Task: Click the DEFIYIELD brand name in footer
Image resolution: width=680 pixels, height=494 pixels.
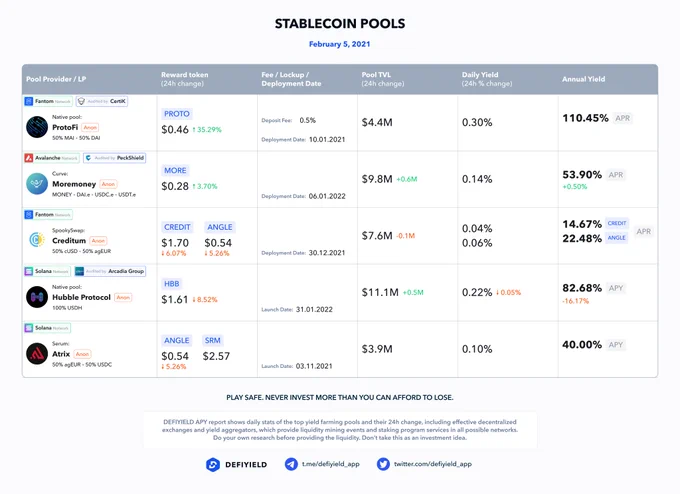Action: click(x=246, y=465)
